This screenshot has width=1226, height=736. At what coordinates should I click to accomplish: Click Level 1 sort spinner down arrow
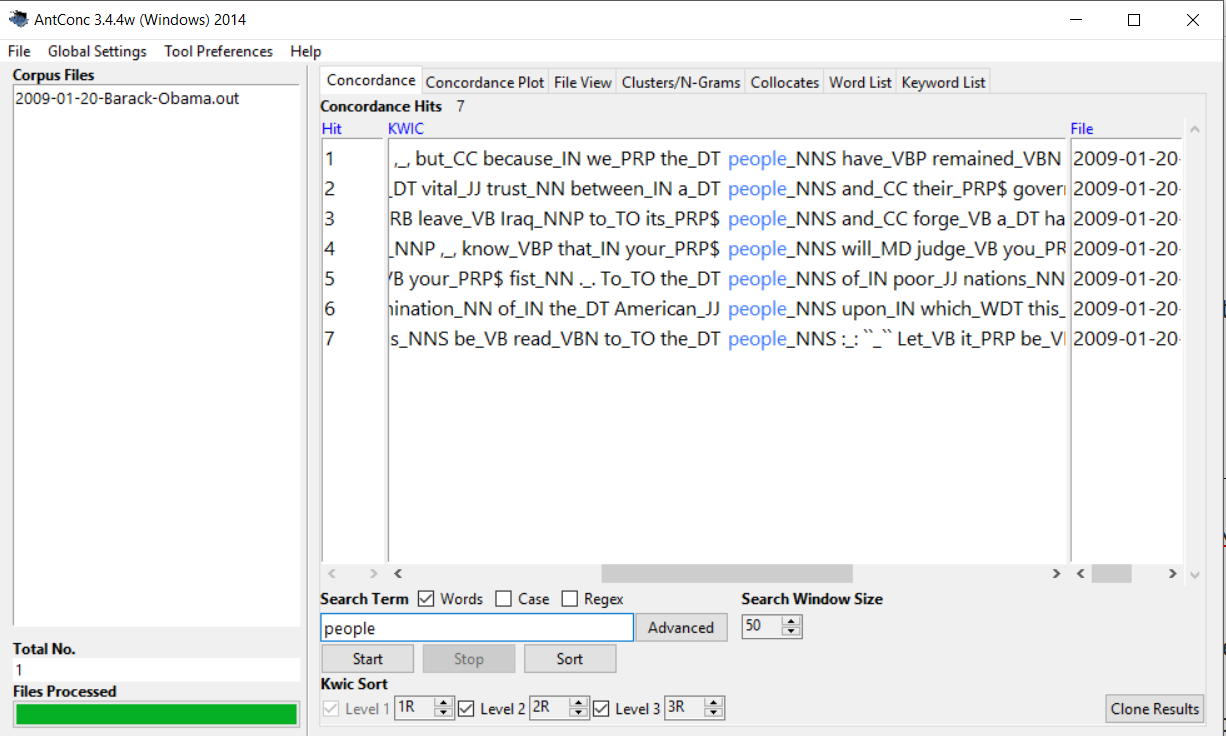(x=444, y=713)
